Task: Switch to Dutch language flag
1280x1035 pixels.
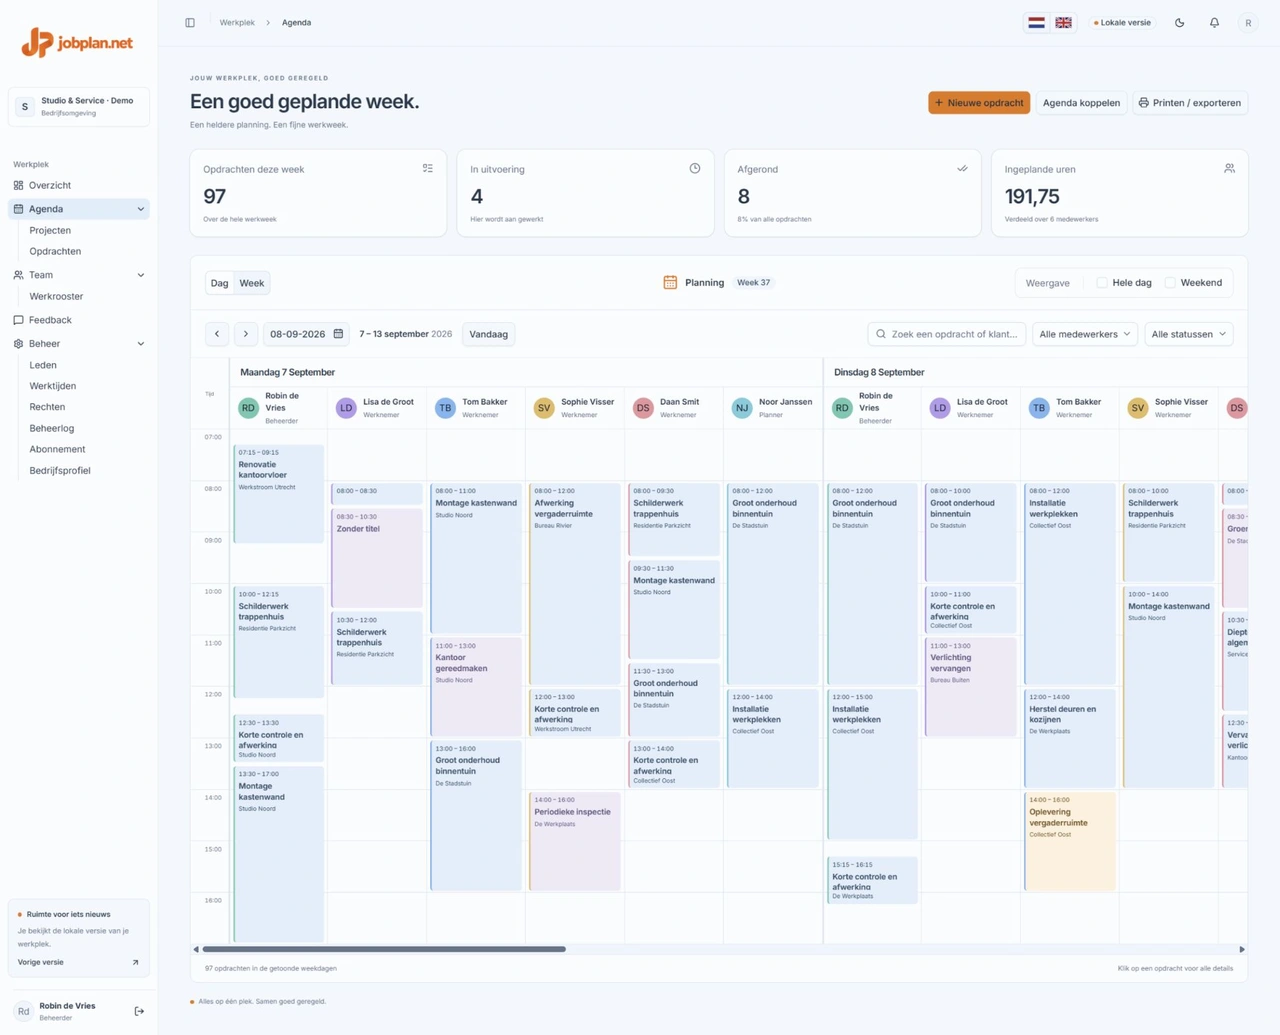Action: [1037, 23]
